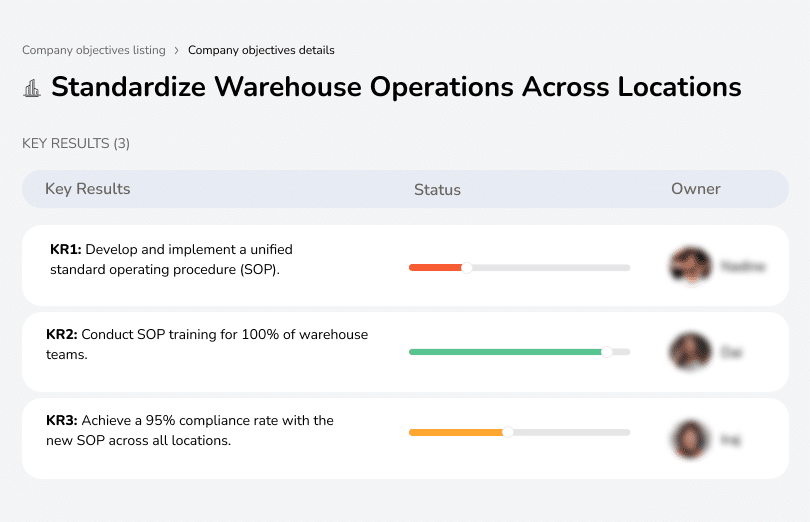Click the Status column header

click(437, 190)
